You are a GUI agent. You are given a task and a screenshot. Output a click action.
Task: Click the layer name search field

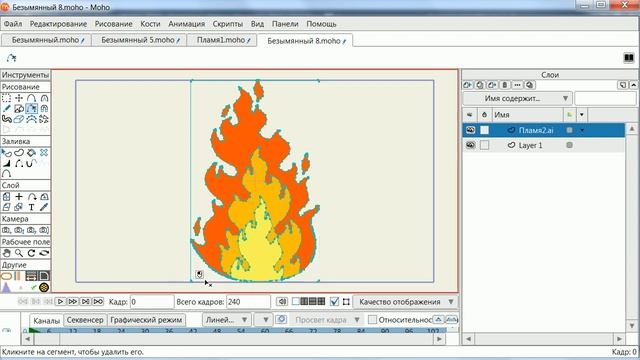click(605, 98)
